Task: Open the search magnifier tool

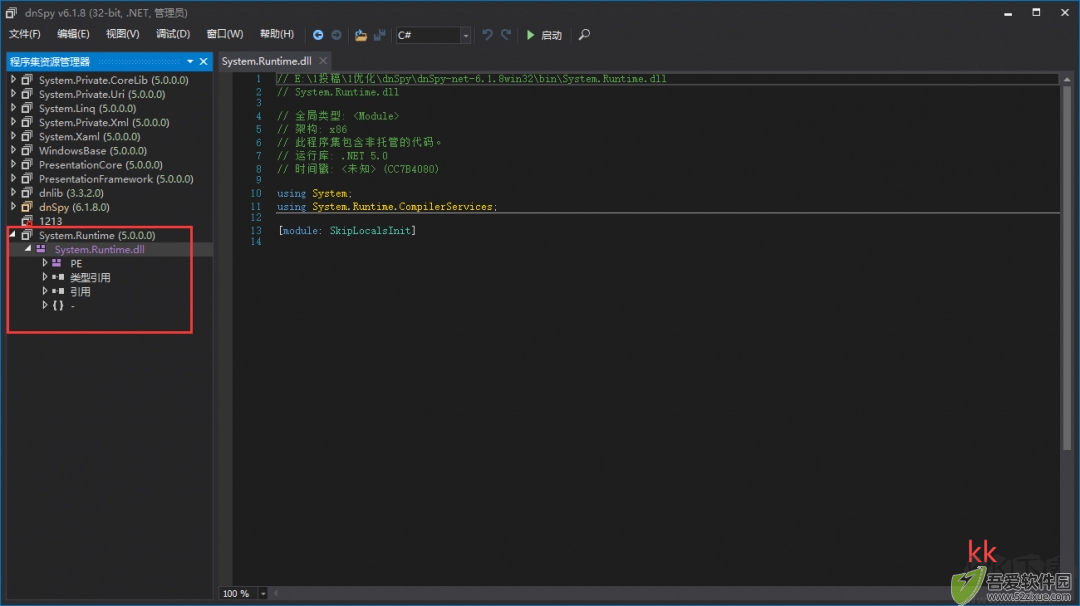Action: (x=584, y=34)
